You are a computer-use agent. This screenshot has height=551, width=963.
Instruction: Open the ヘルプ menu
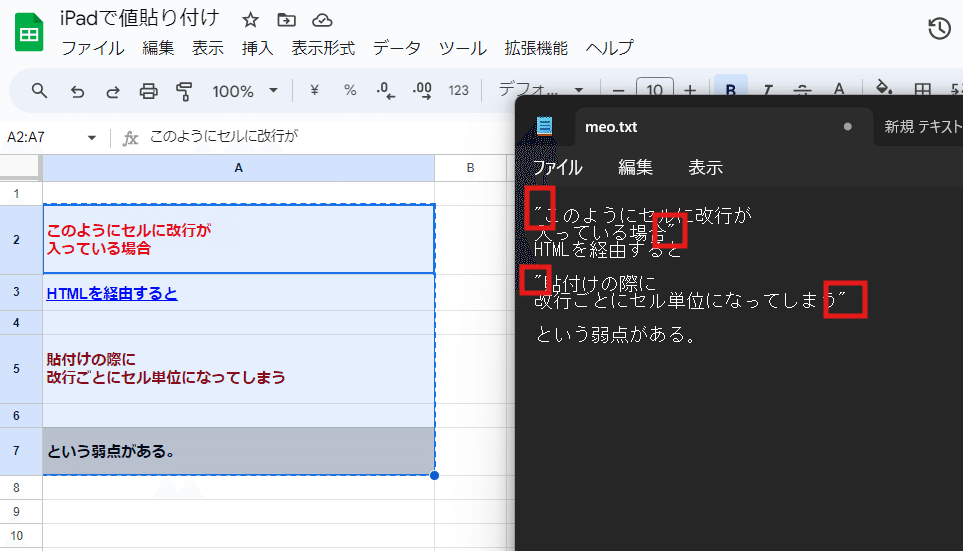tap(609, 48)
